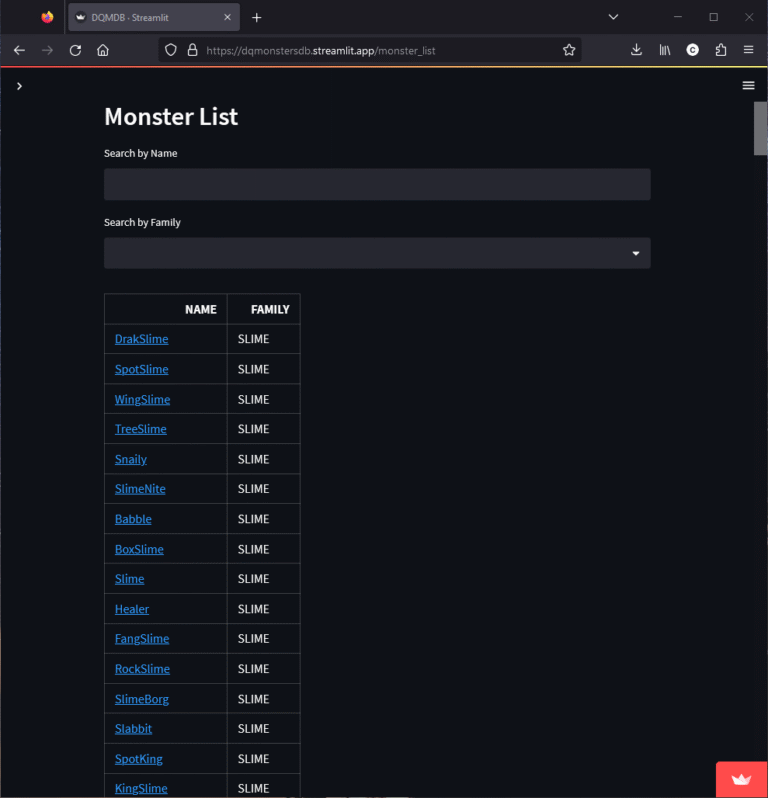Open the downloads panel
Image resolution: width=768 pixels, height=798 pixels.
tap(636, 50)
